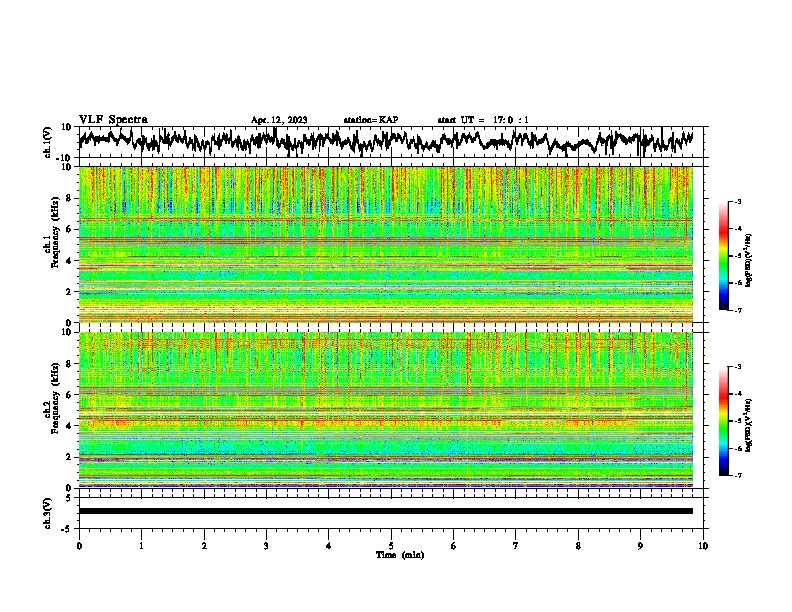Click inside the ch.1 spectrogram panel
The image size is (792, 612).
tap(386, 244)
